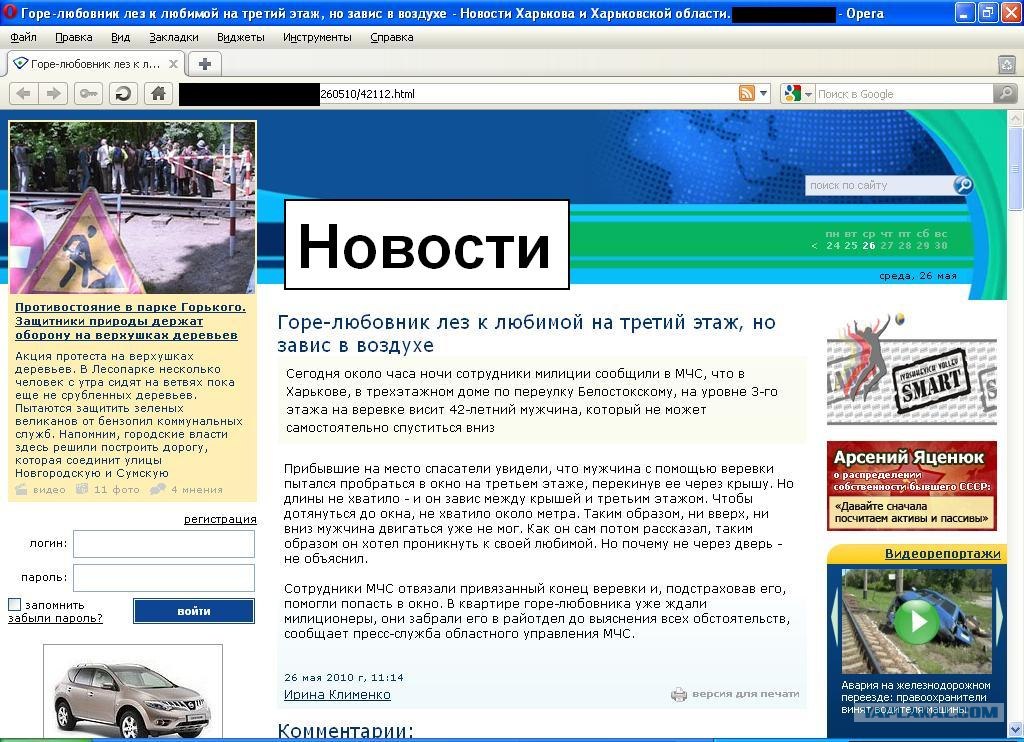
Task: Open the Вид menu
Action: (x=121, y=37)
